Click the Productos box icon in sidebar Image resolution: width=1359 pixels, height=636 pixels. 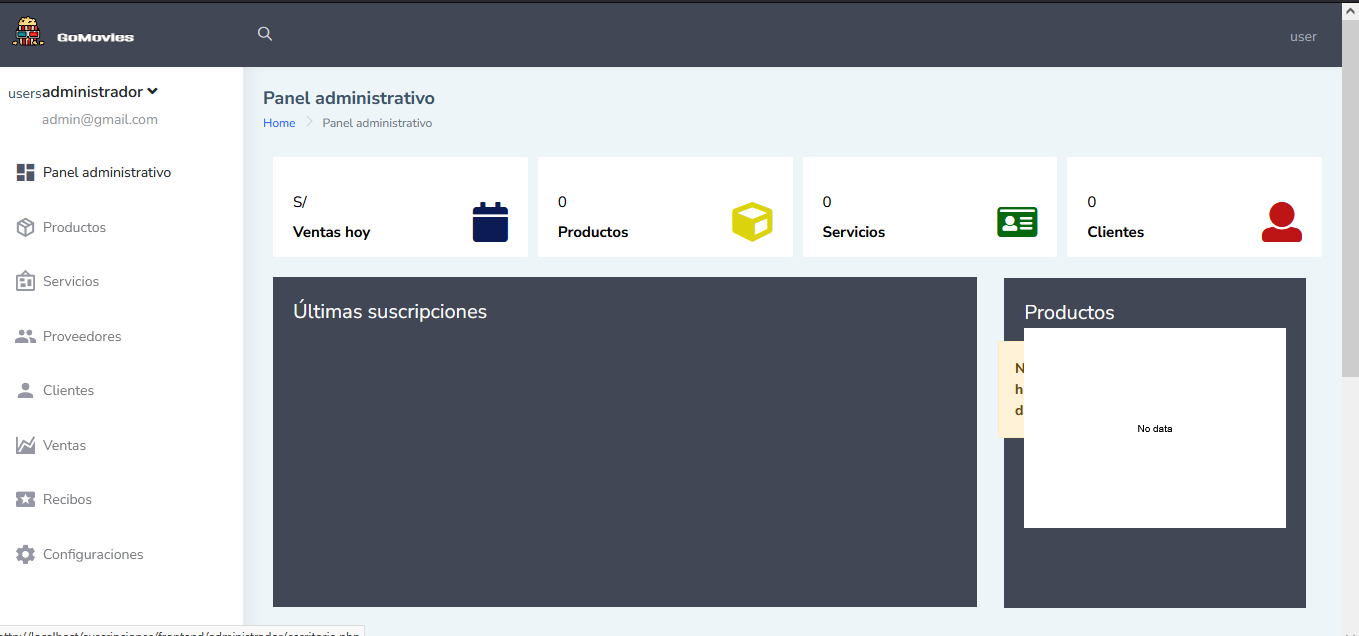click(x=26, y=228)
